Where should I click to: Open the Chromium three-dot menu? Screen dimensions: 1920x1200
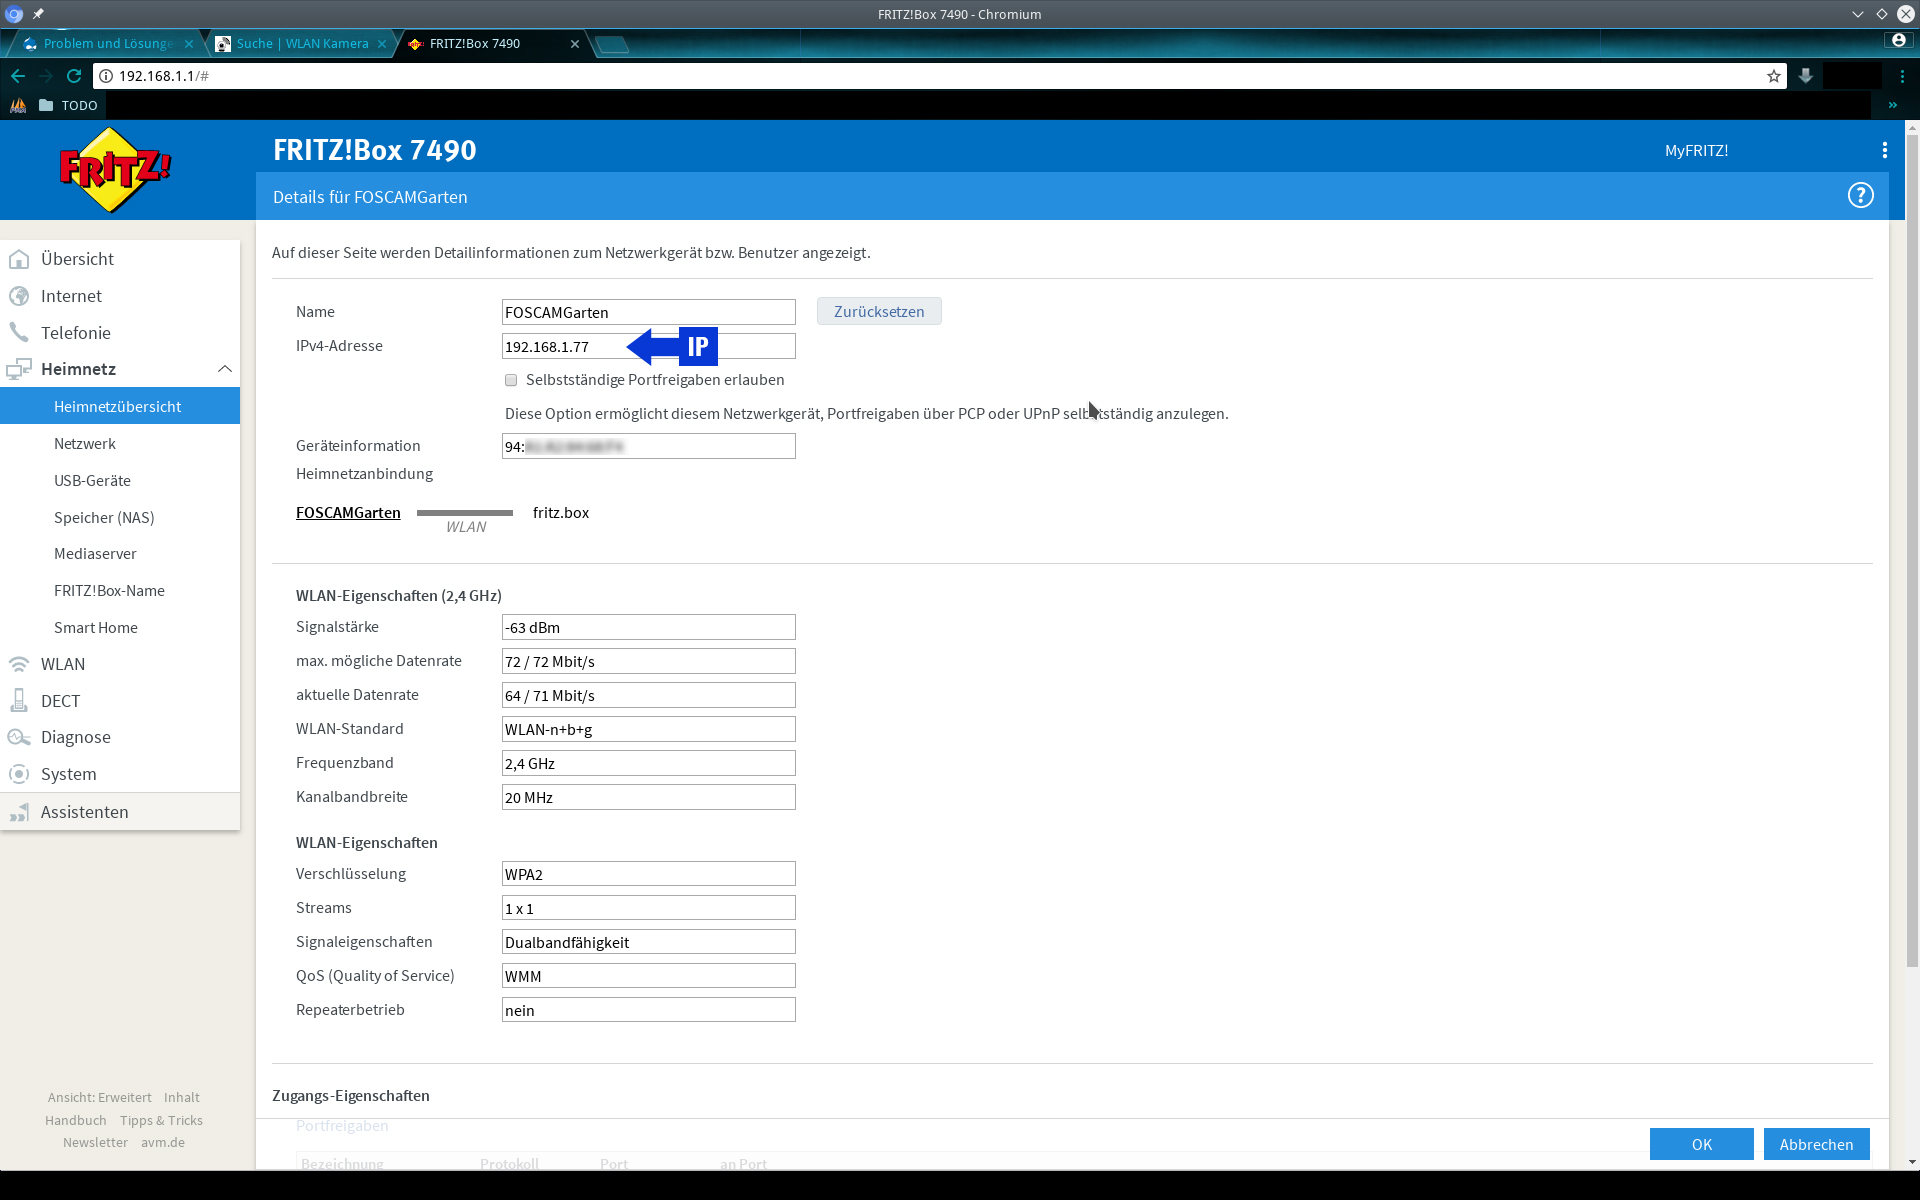pos(1902,76)
